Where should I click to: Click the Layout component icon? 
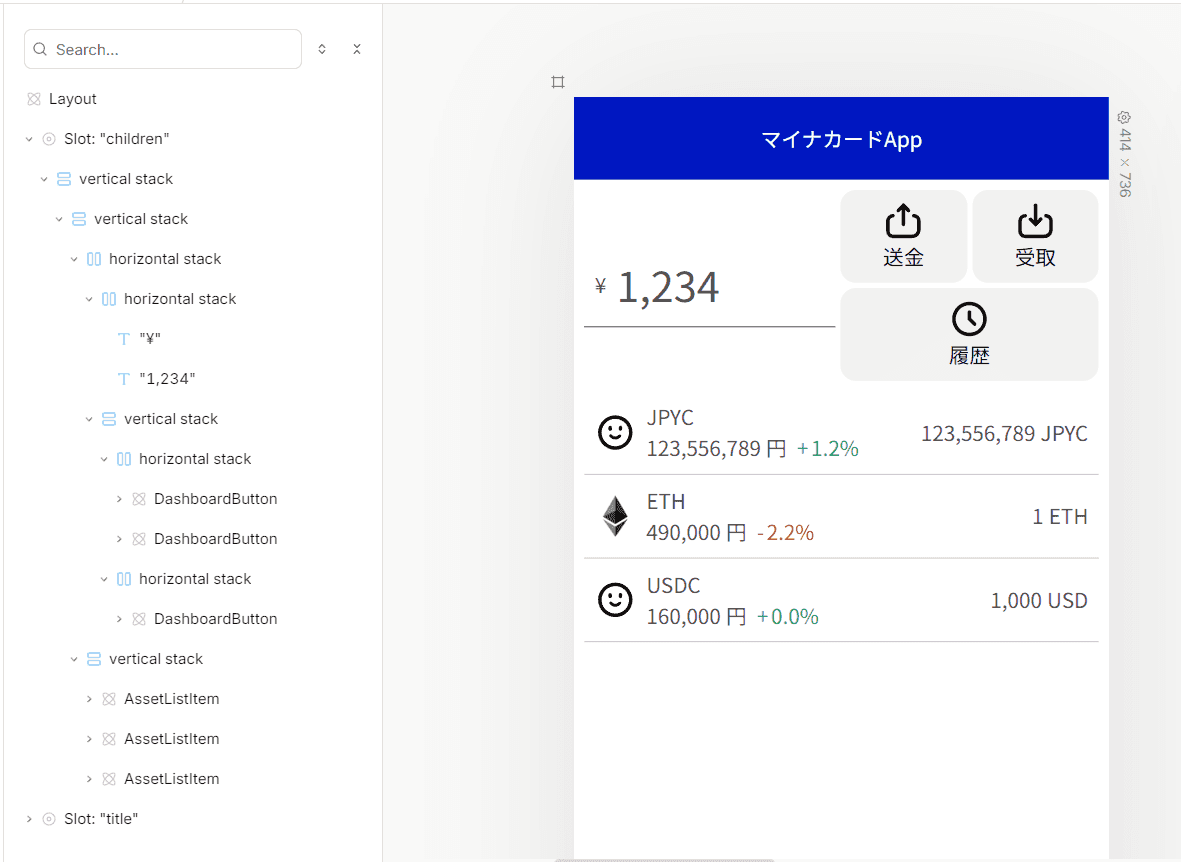click(x=34, y=99)
